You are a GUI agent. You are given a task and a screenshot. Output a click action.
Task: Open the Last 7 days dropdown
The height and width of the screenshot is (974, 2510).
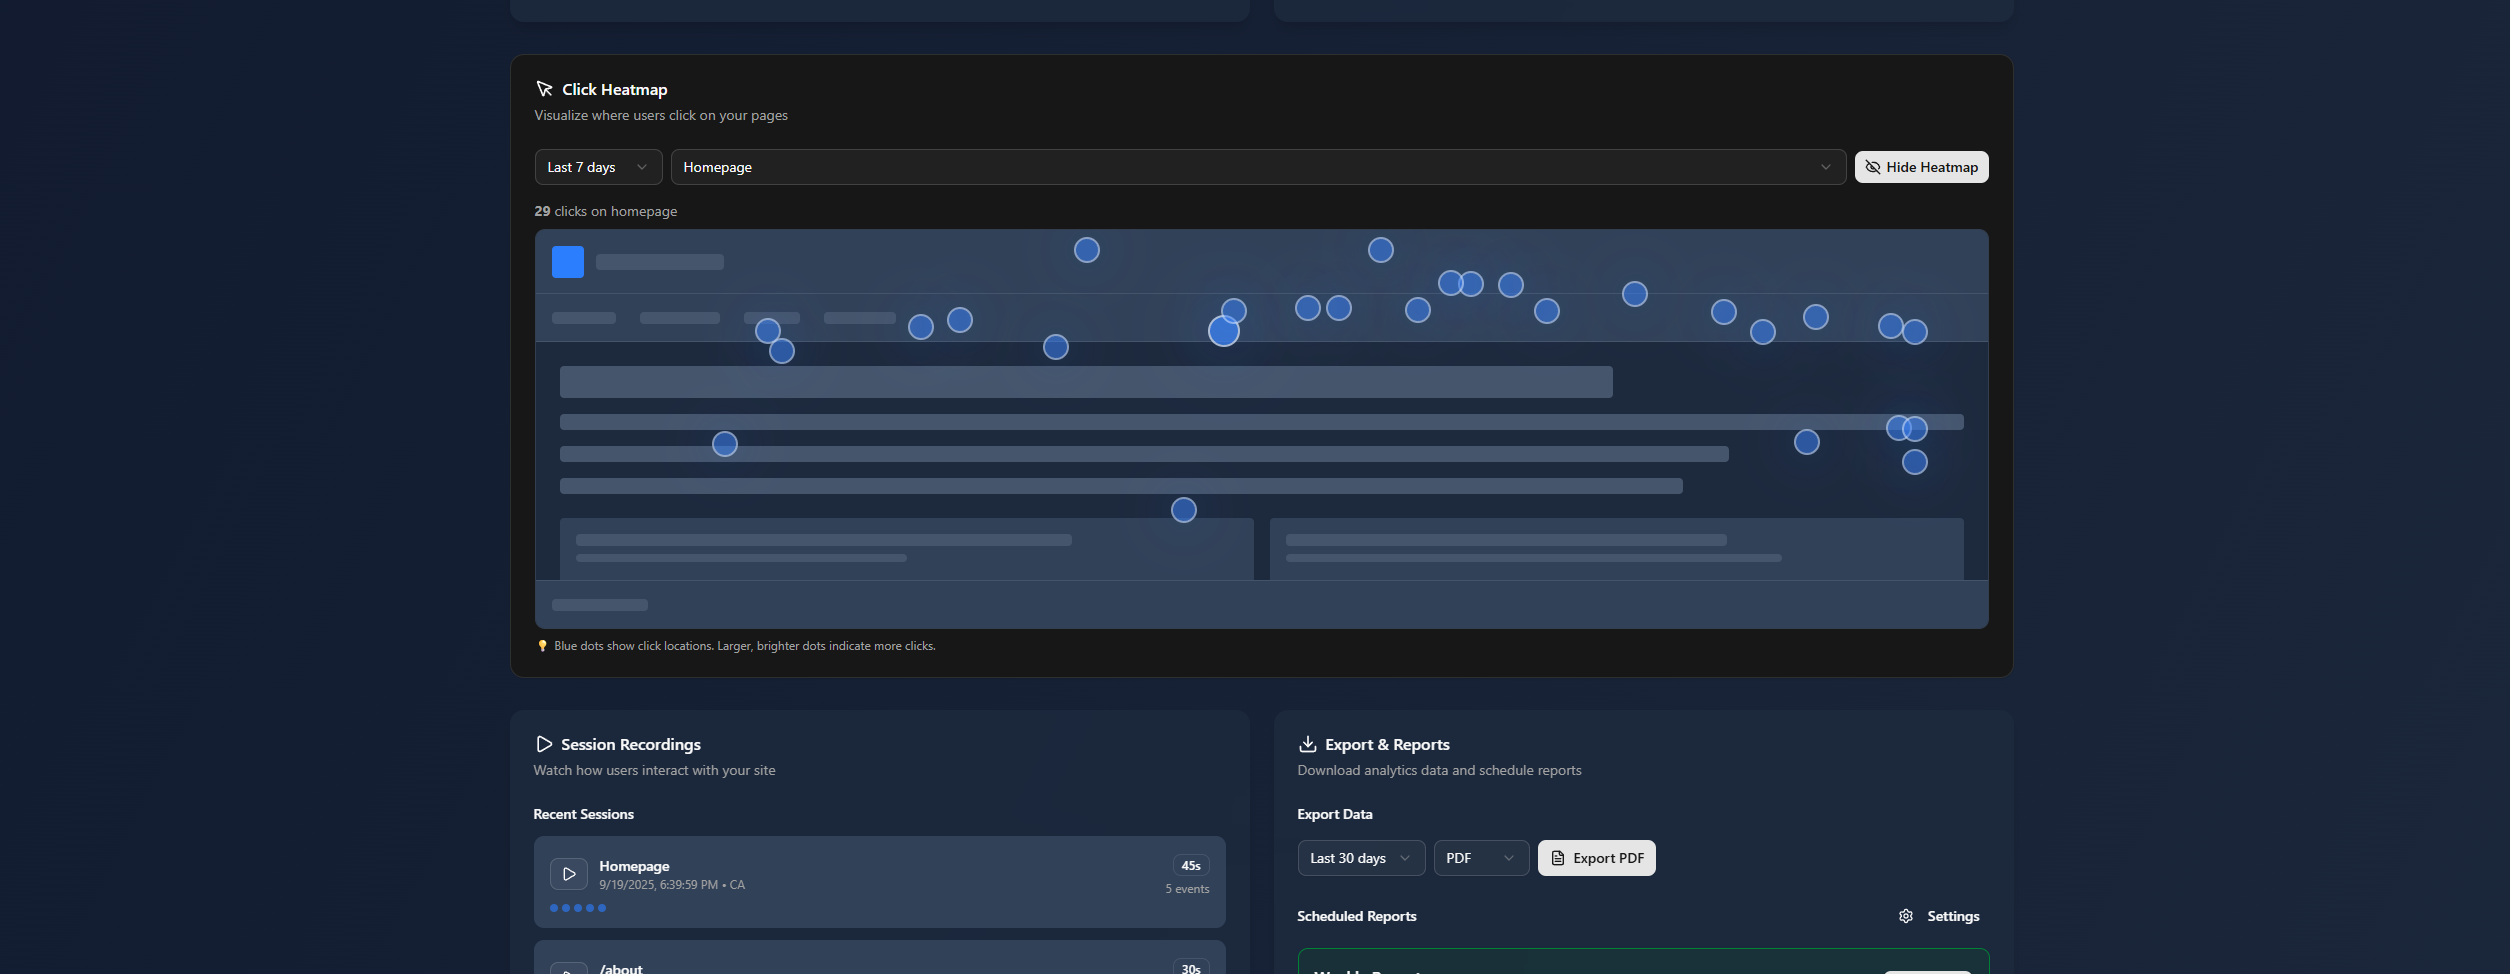(x=598, y=167)
